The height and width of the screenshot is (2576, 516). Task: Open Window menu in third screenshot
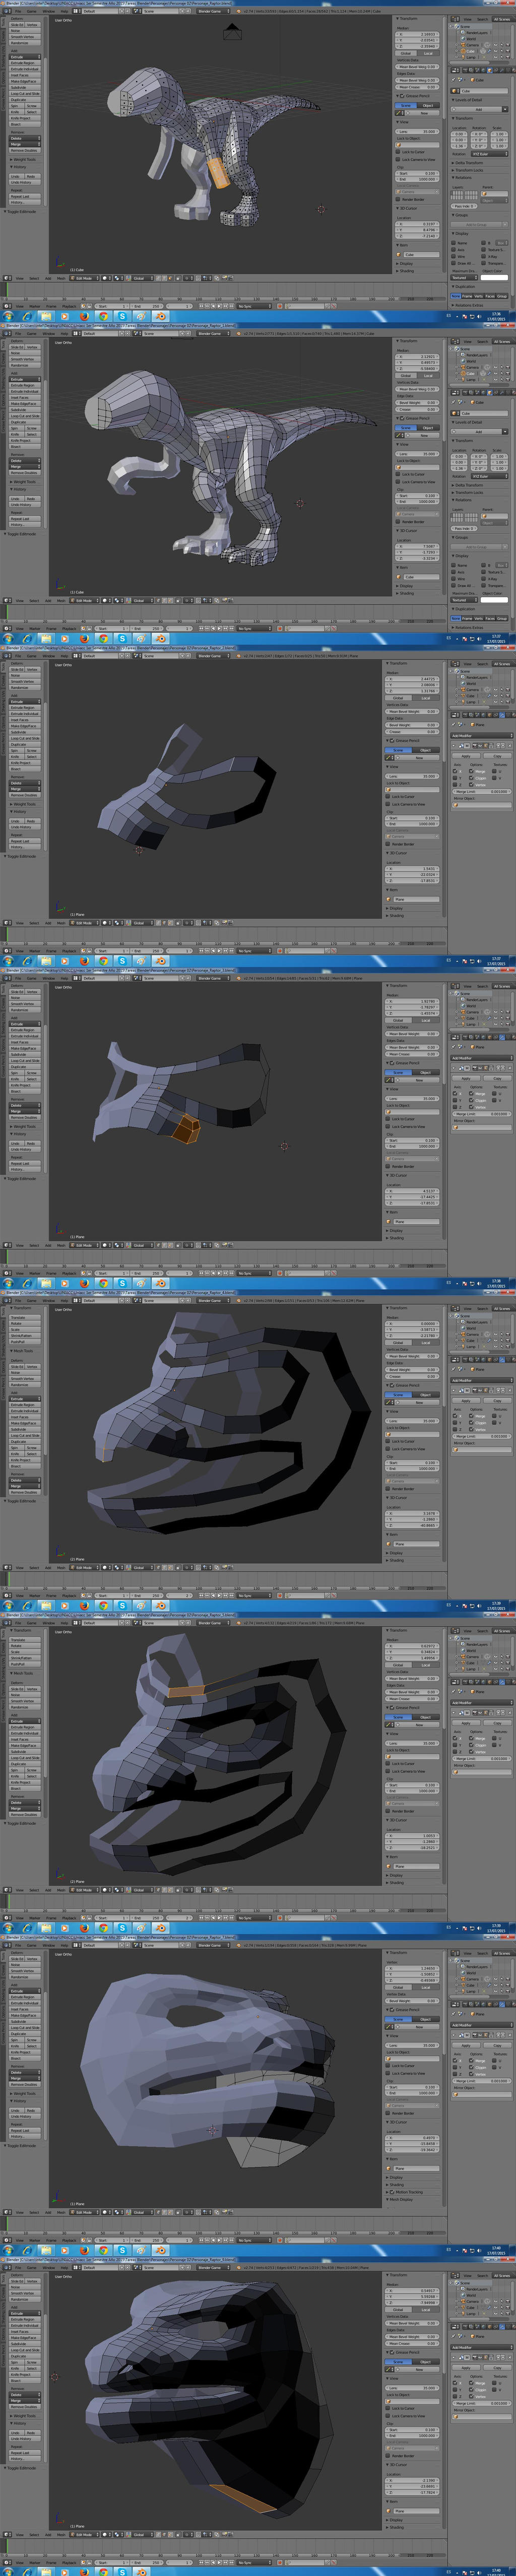[x=49, y=656]
